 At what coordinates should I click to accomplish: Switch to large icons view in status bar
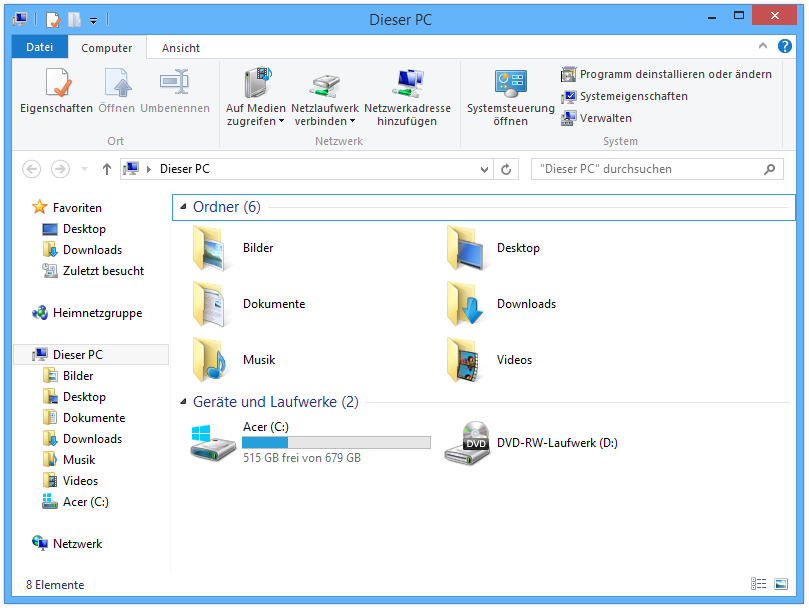point(781,584)
